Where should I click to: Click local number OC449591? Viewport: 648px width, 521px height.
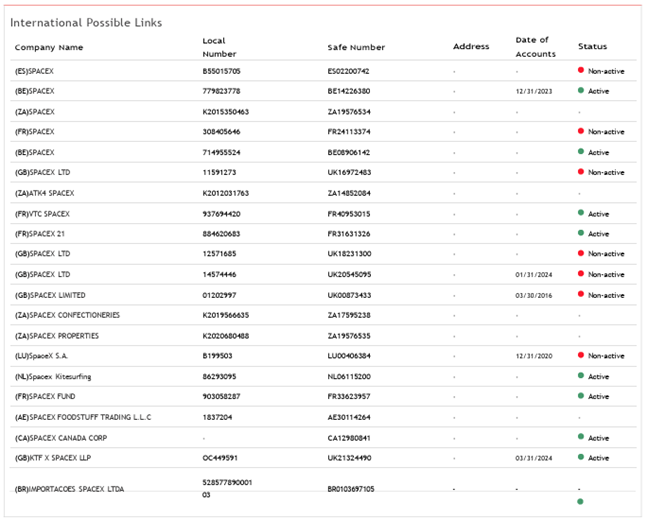[220, 458]
